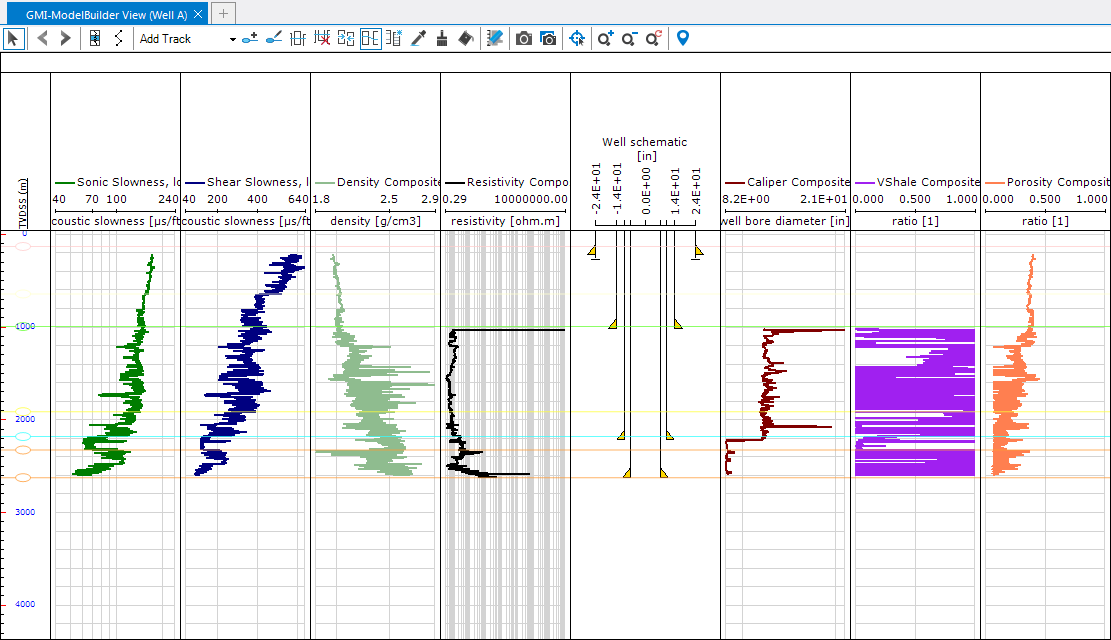The height and width of the screenshot is (640, 1111).
Task: Click the forward navigation arrow
Action: pyautogui.click(x=66, y=39)
